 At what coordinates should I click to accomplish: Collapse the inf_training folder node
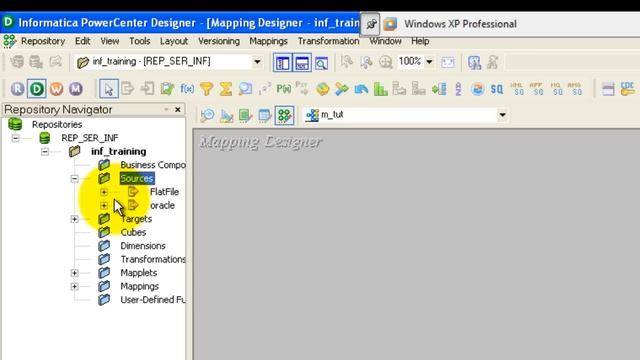point(45,152)
